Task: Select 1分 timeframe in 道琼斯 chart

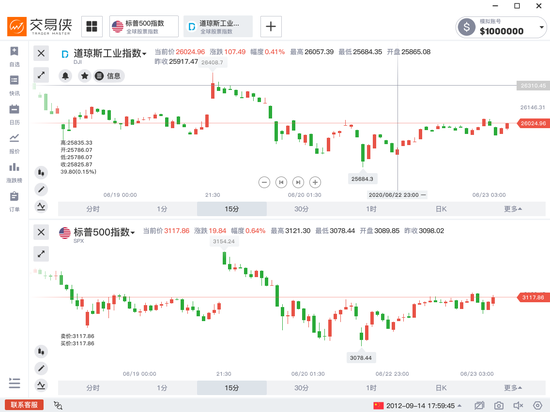Action: point(162,209)
